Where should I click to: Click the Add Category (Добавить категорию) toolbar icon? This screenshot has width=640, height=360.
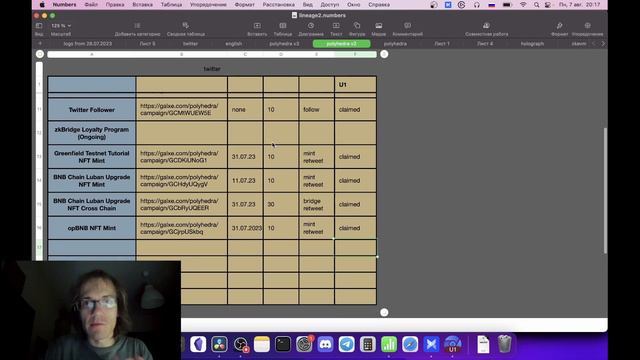coord(137,26)
